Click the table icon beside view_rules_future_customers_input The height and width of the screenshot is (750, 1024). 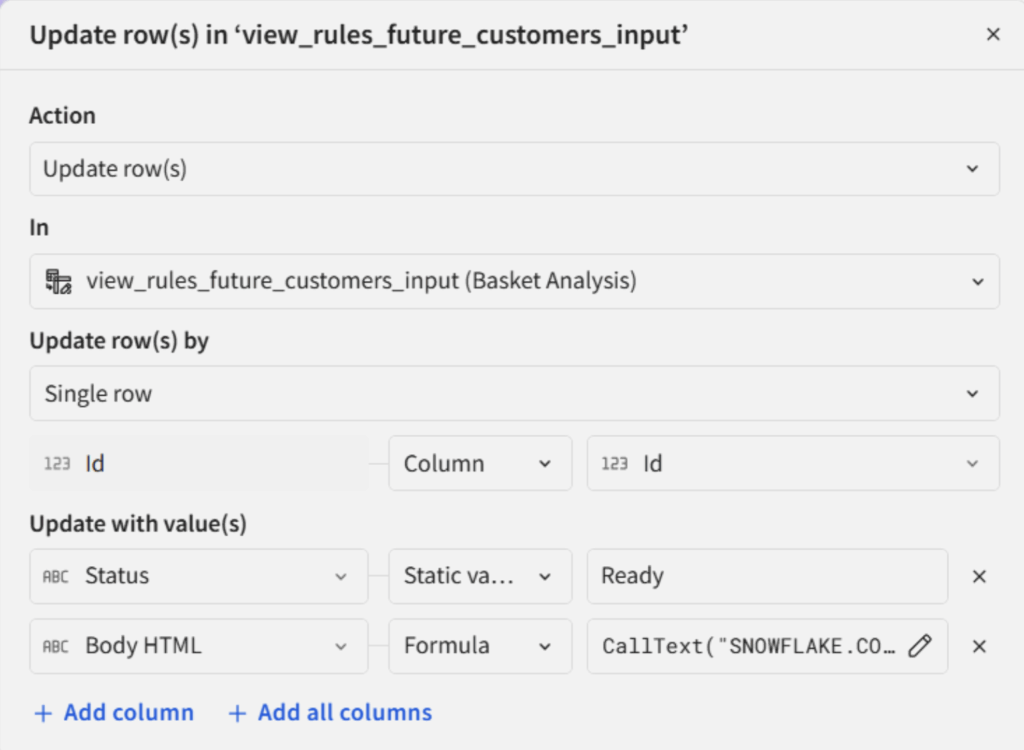[x=58, y=281]
